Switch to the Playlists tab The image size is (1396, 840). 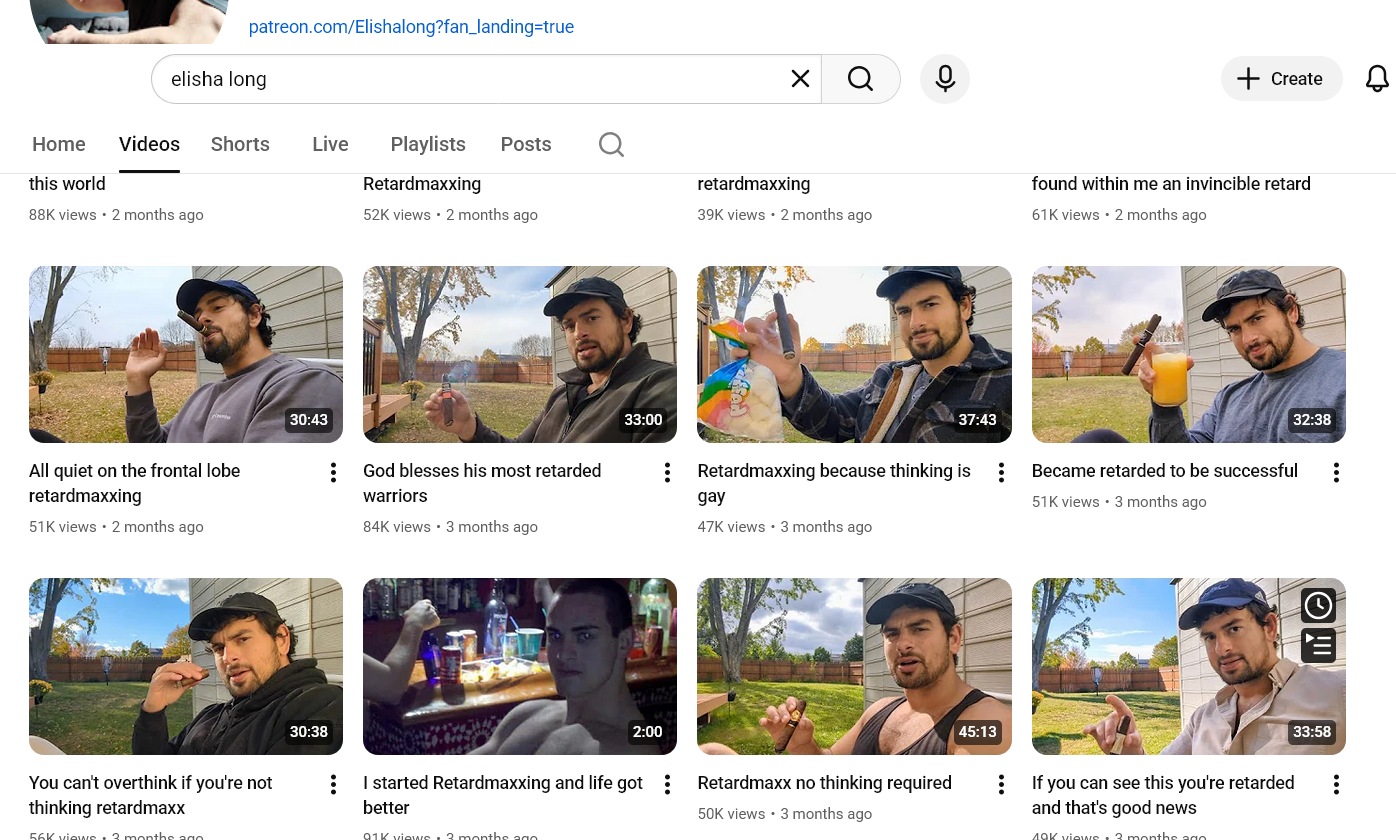[428, 144]
